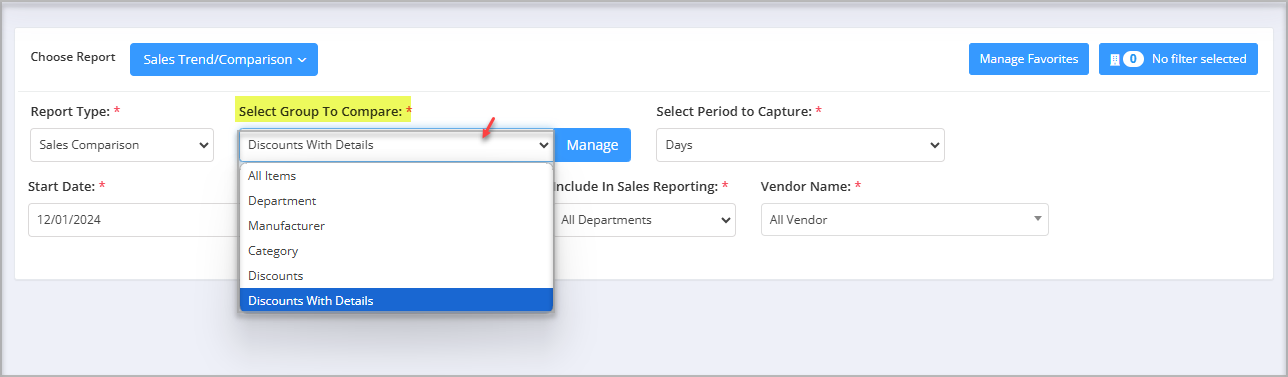Choose the Discounts list option
This screenshot has height=377, width=1288.
click(x=396, y=276)
